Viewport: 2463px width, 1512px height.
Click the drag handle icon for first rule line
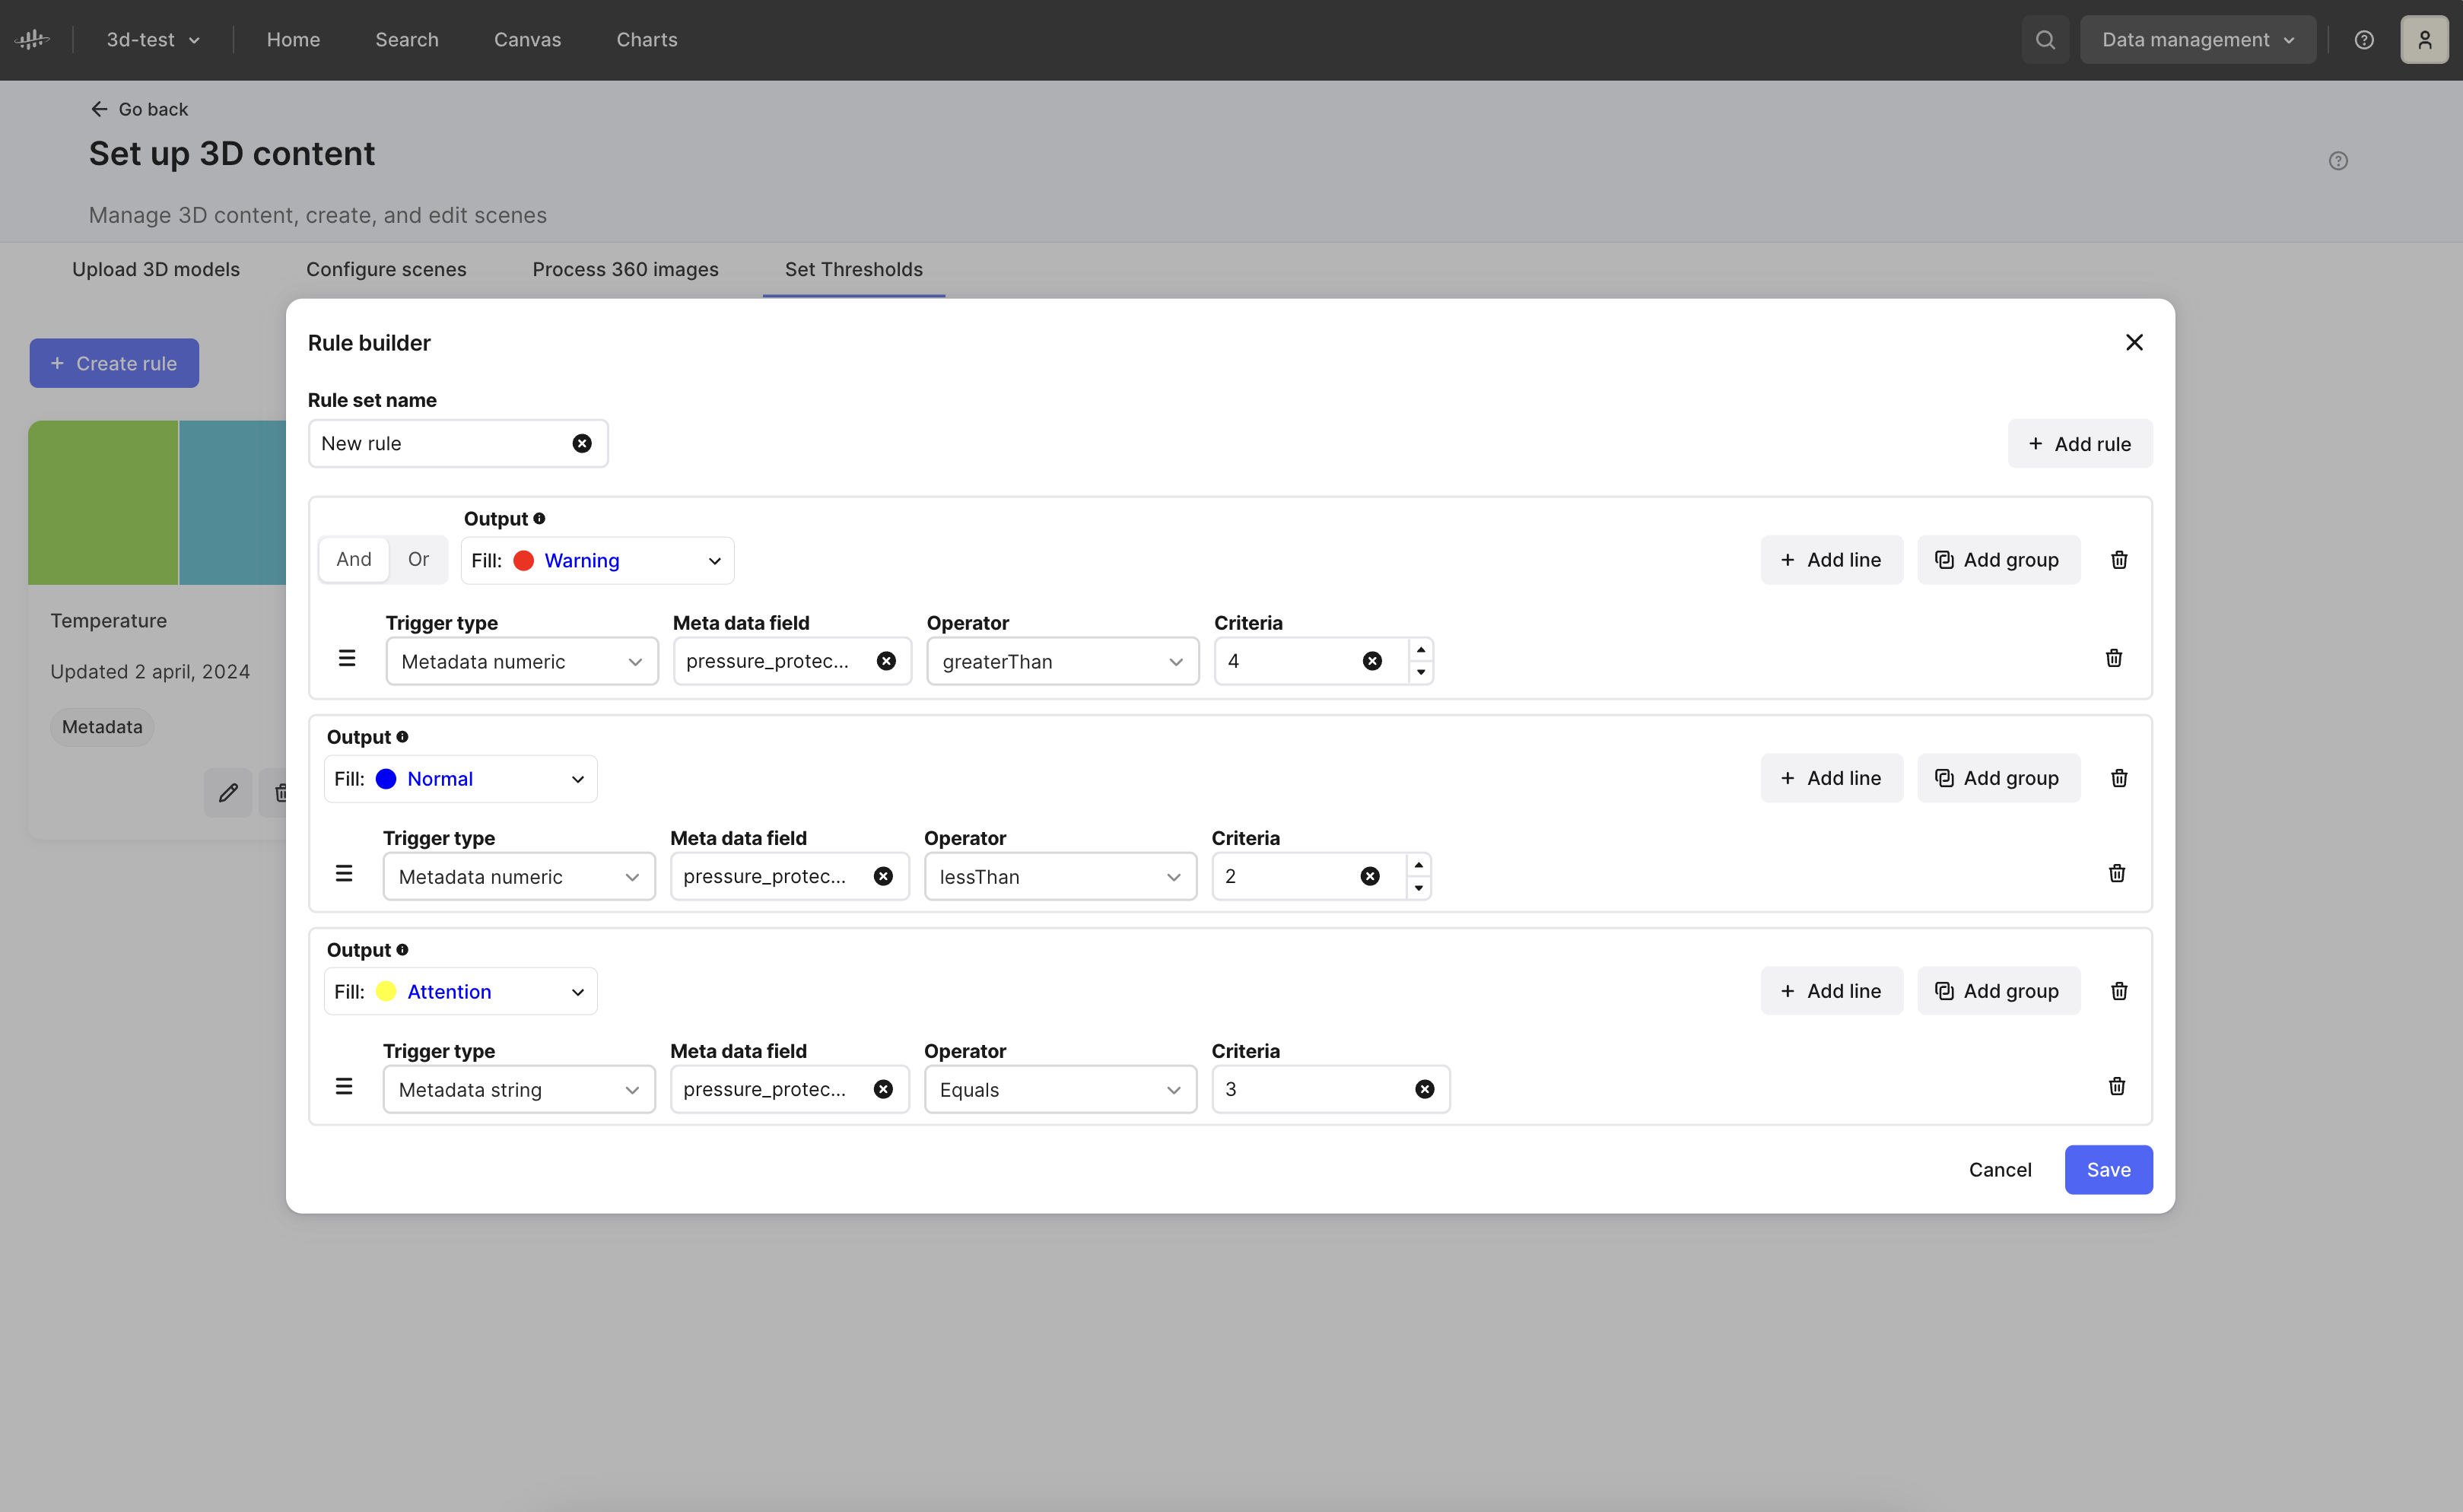click(347, 659)
